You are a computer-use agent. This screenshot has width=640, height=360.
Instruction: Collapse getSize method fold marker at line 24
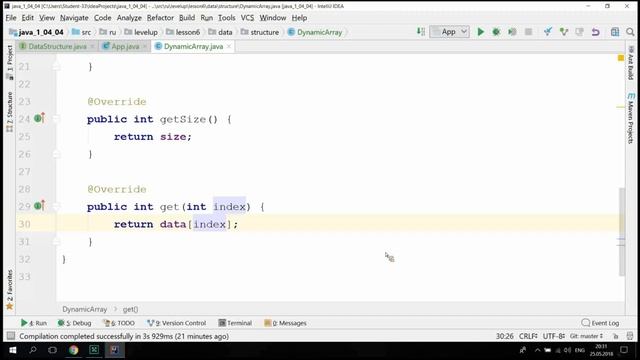tap(56, 119)
